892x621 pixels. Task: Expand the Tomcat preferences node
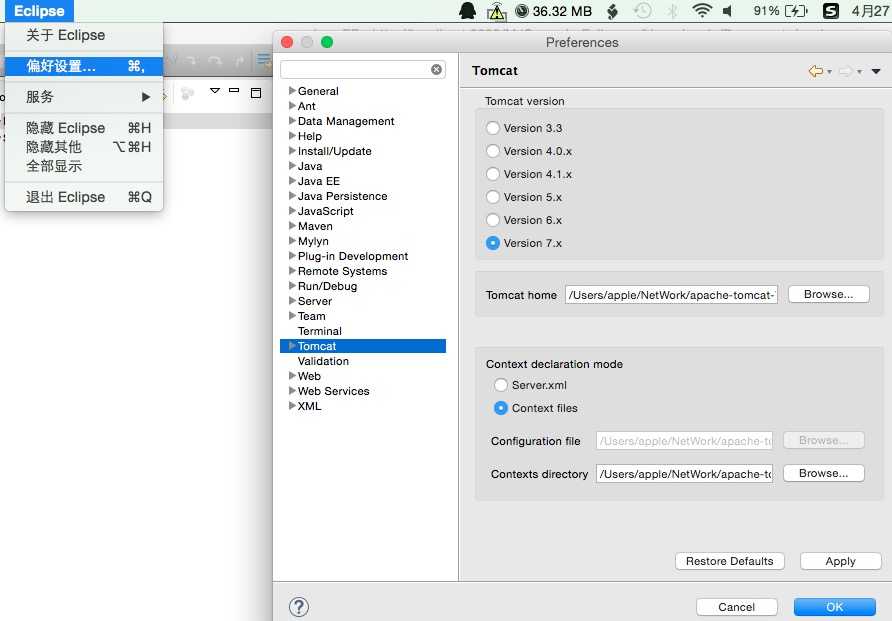tap(292, 346)
